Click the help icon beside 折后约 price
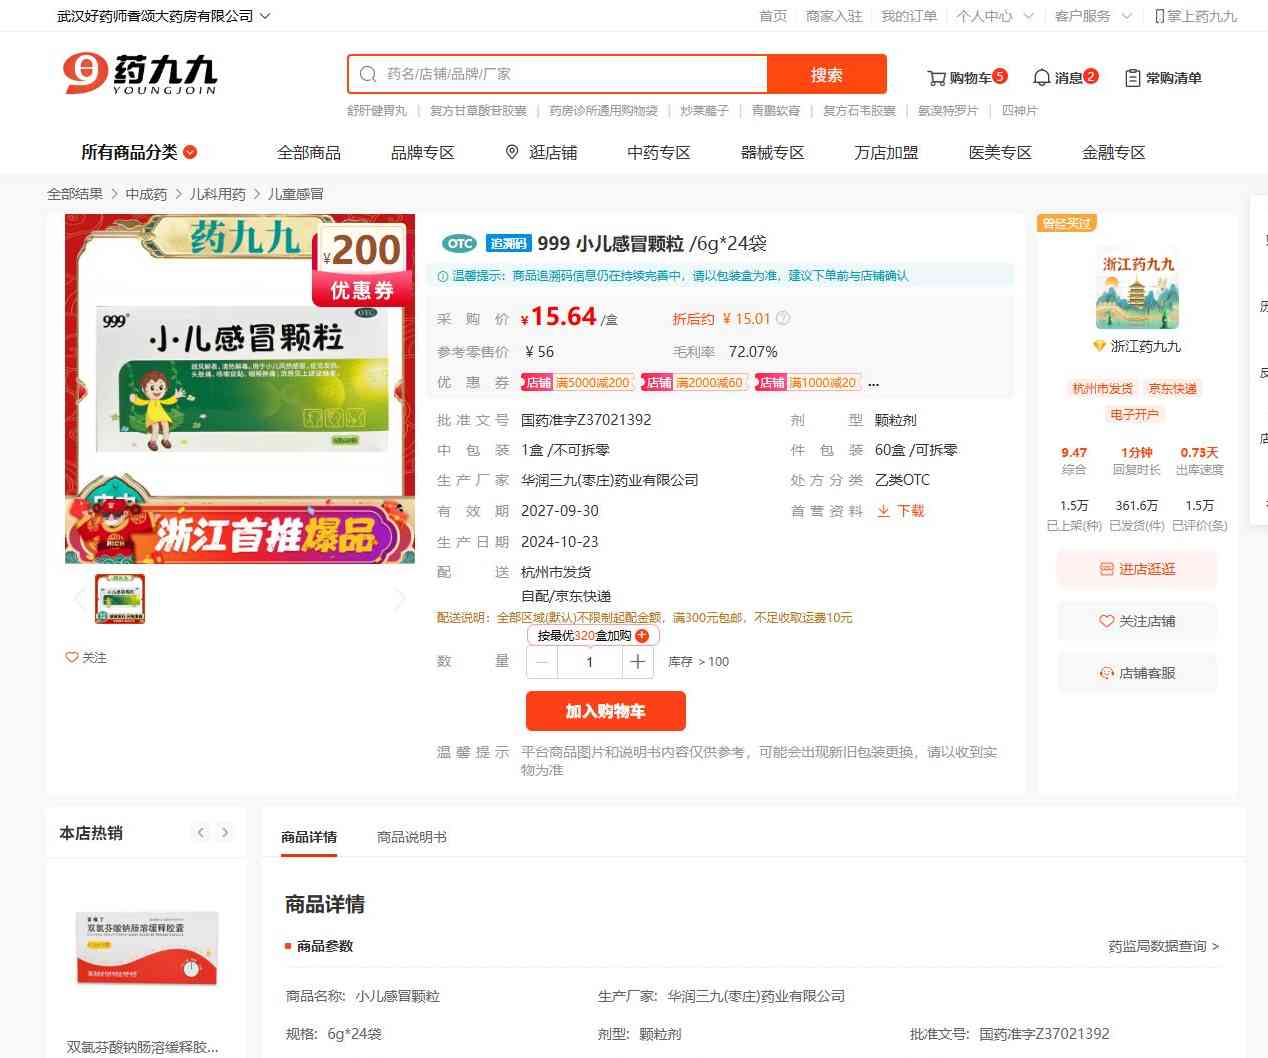1268x1058 pixels. point(783,319)
